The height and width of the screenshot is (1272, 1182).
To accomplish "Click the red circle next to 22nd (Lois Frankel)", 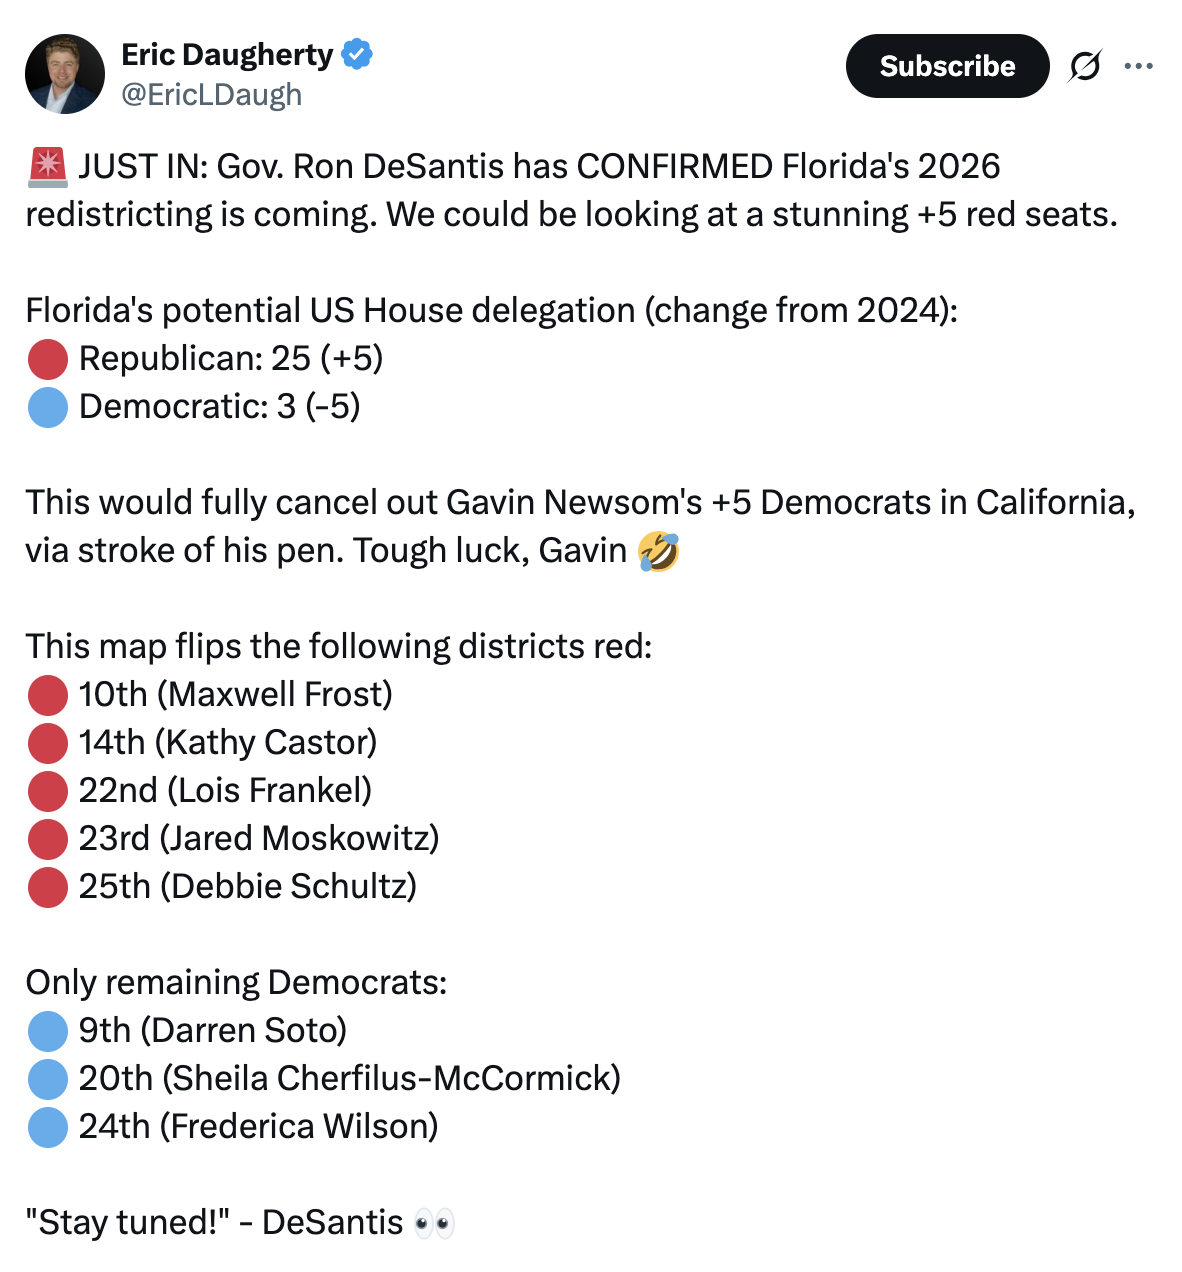I will click(47, 791).
